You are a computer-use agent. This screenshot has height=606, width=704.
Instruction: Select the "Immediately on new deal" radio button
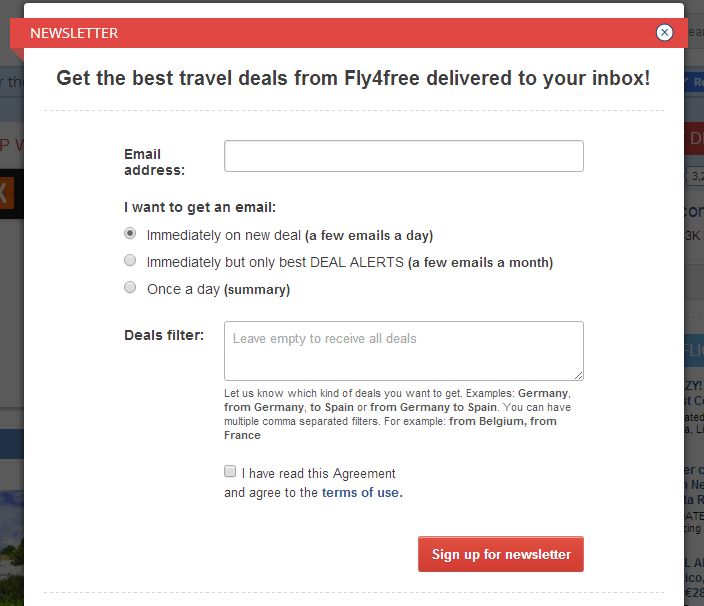(x=130, y=234)
